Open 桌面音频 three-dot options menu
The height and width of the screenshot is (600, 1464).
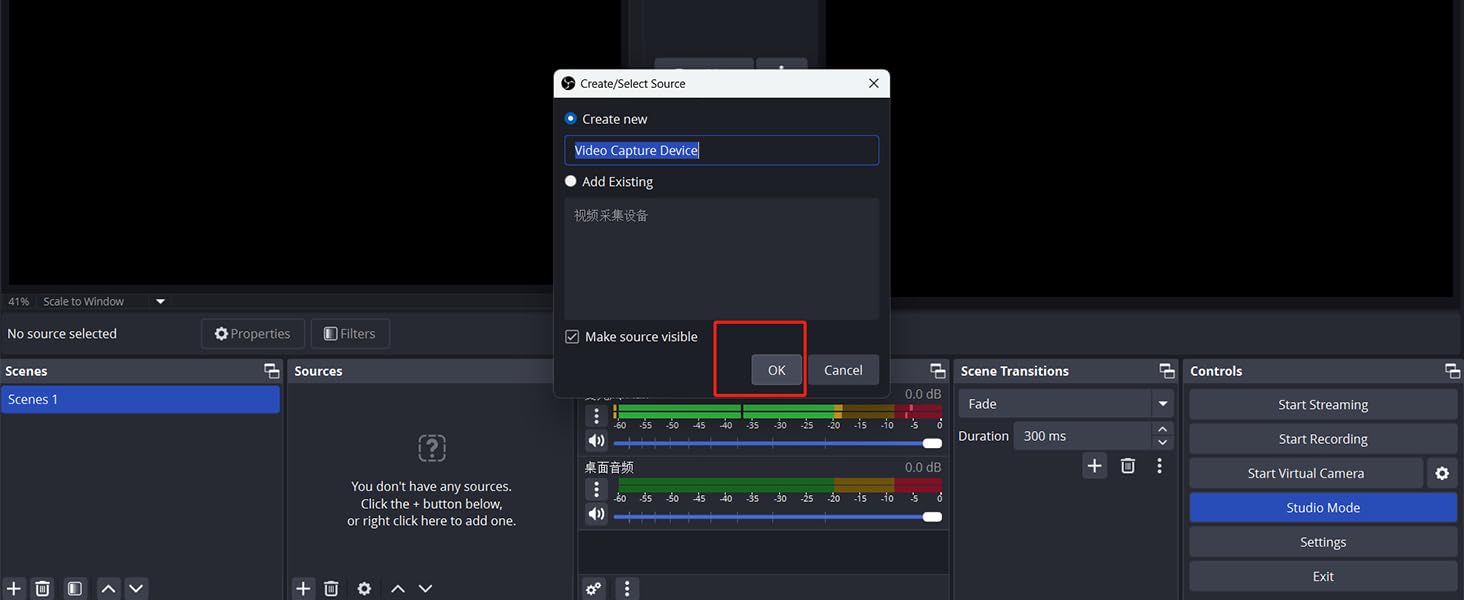[596, 489]
